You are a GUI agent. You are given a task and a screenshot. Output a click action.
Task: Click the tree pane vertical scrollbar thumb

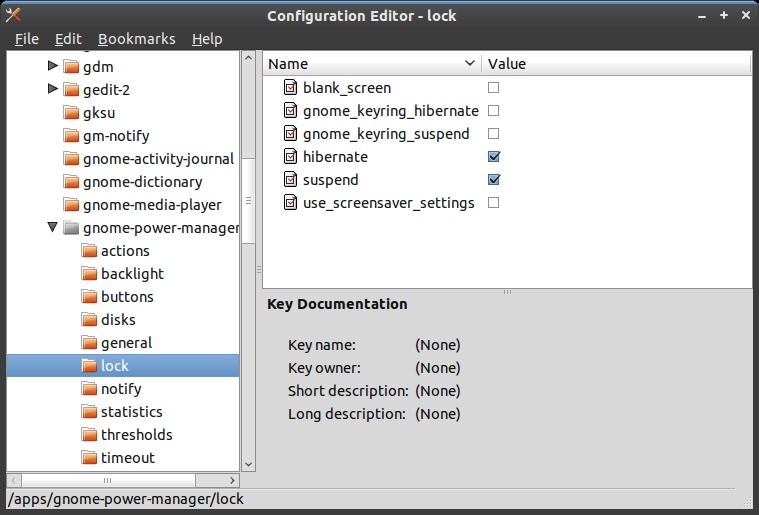click(x=248, y=200)
